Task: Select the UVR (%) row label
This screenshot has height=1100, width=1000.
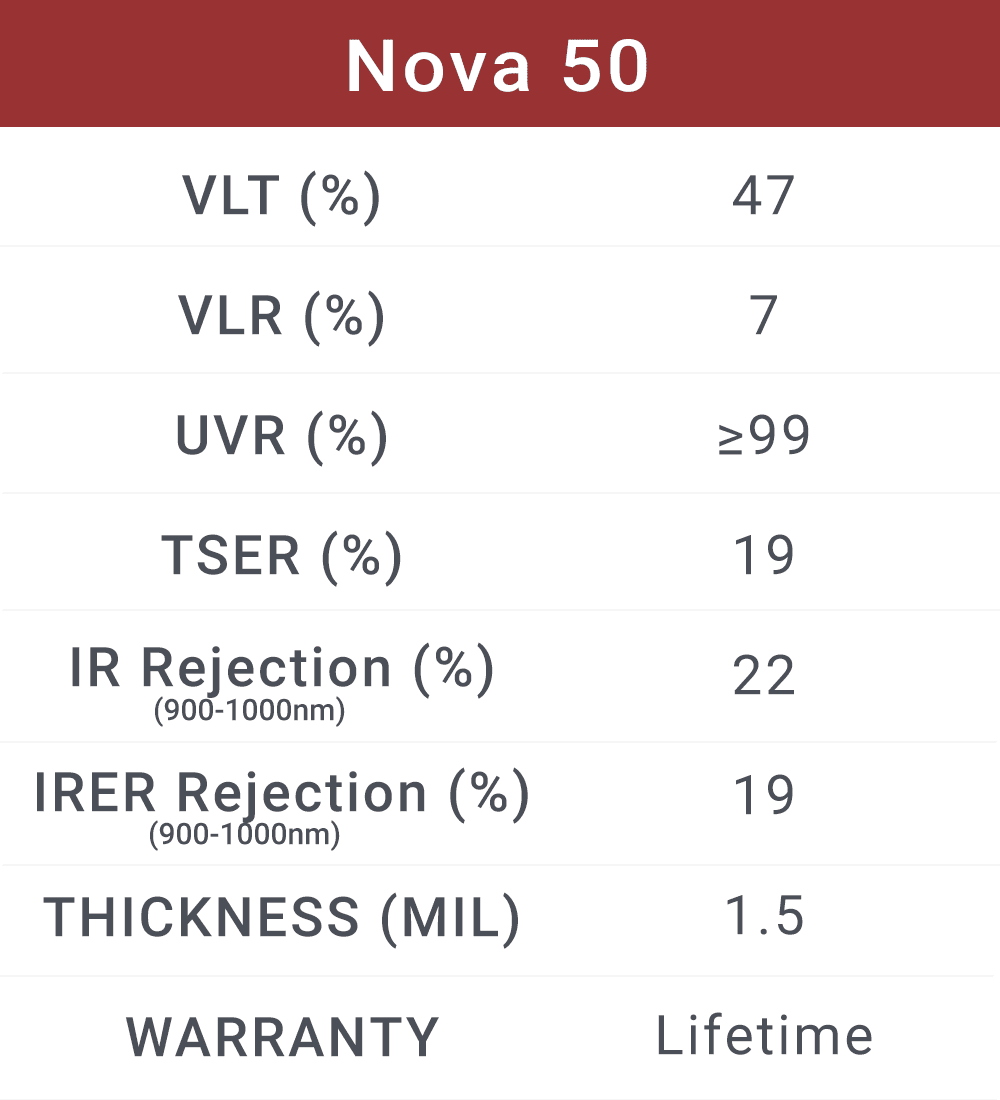Action: tap(281, 436)
